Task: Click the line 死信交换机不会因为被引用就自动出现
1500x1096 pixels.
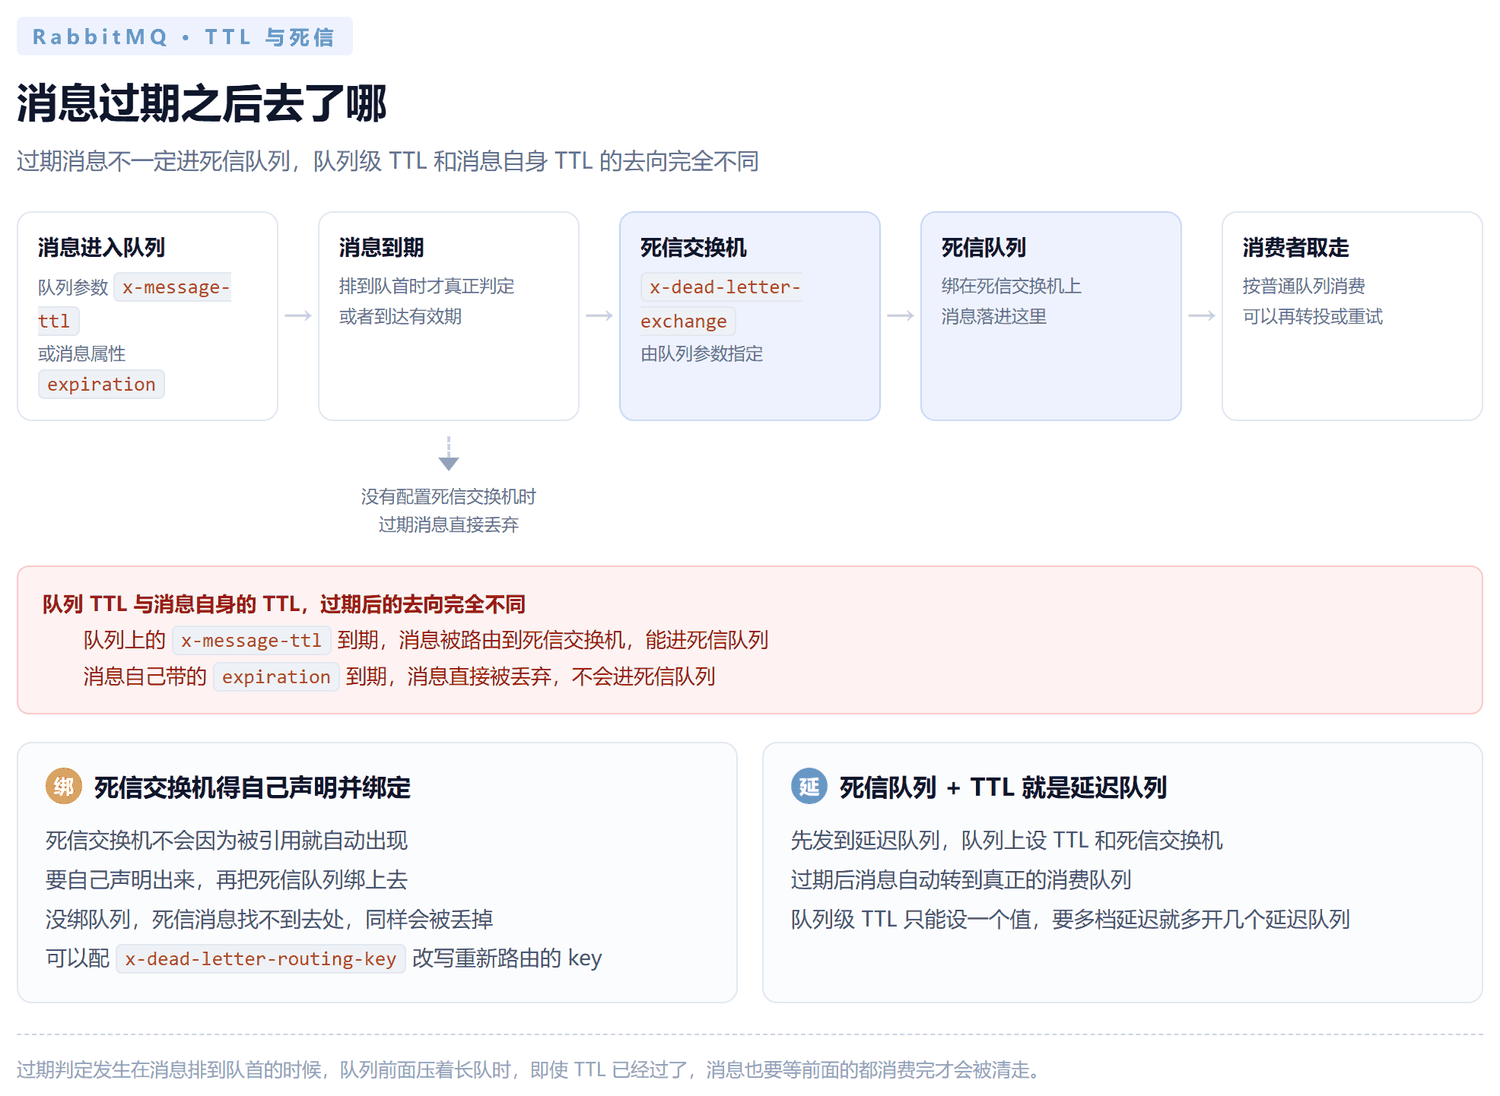Action: (227, 840)
